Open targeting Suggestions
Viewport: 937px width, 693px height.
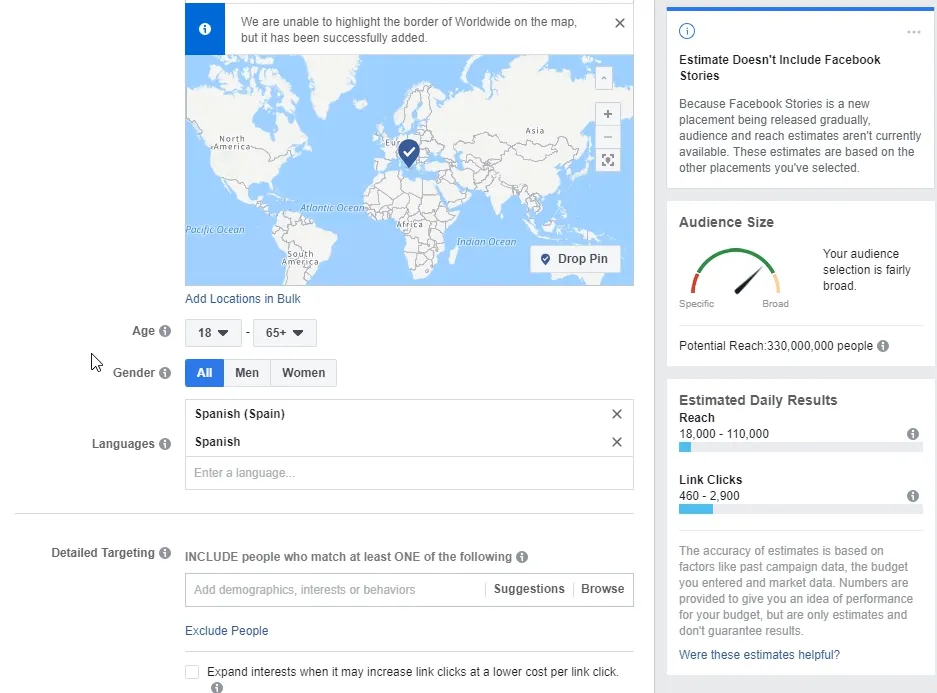(x=529, y=589)
